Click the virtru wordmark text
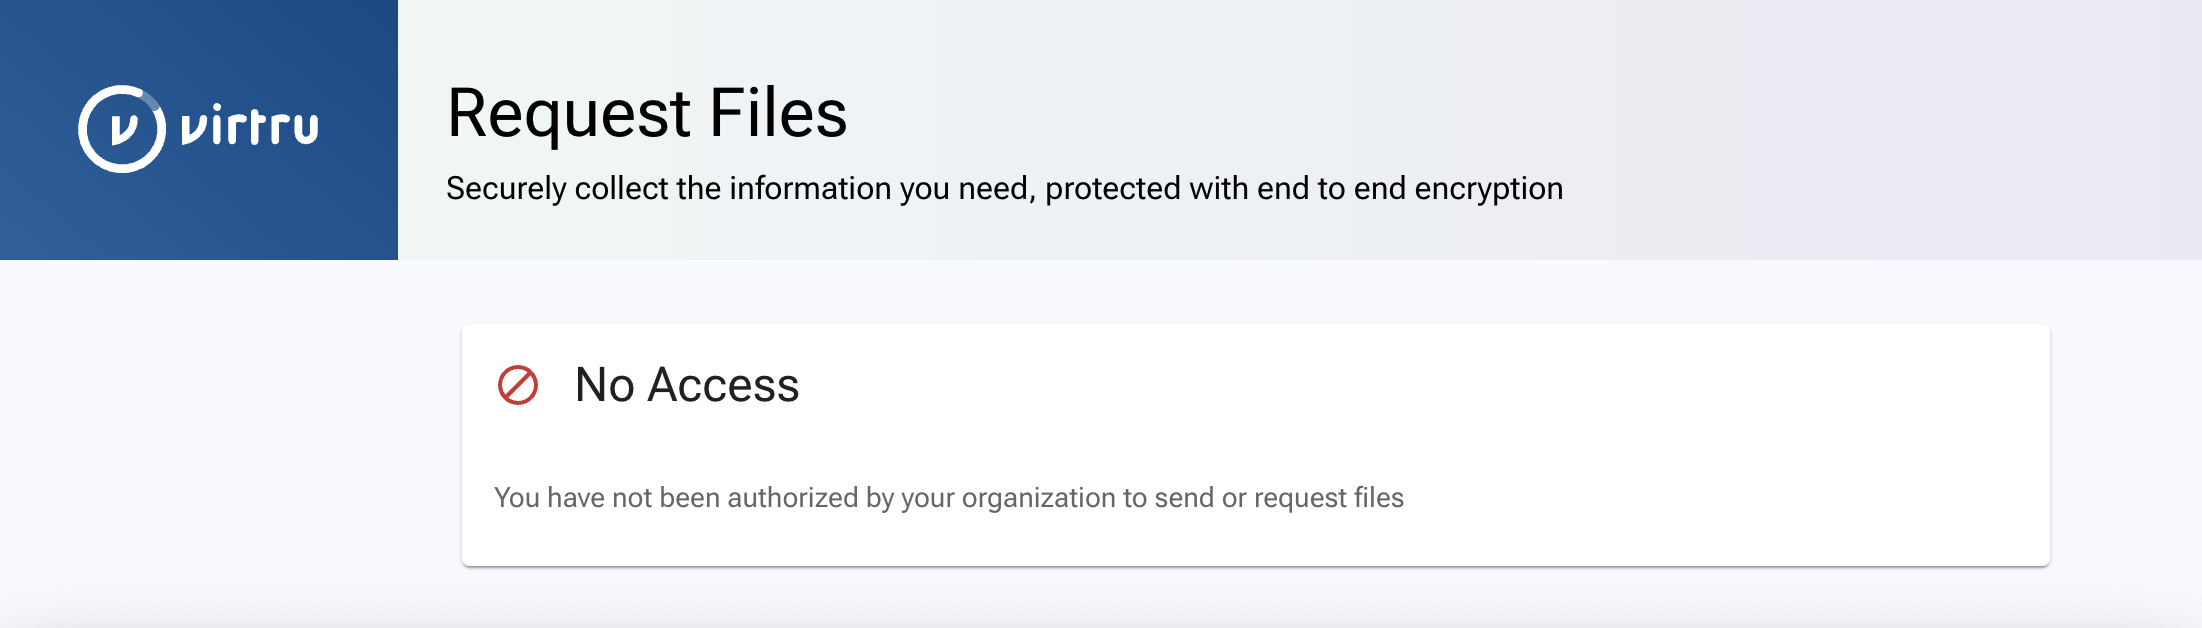The image size is (2202, 628). (x=249, y=128)
